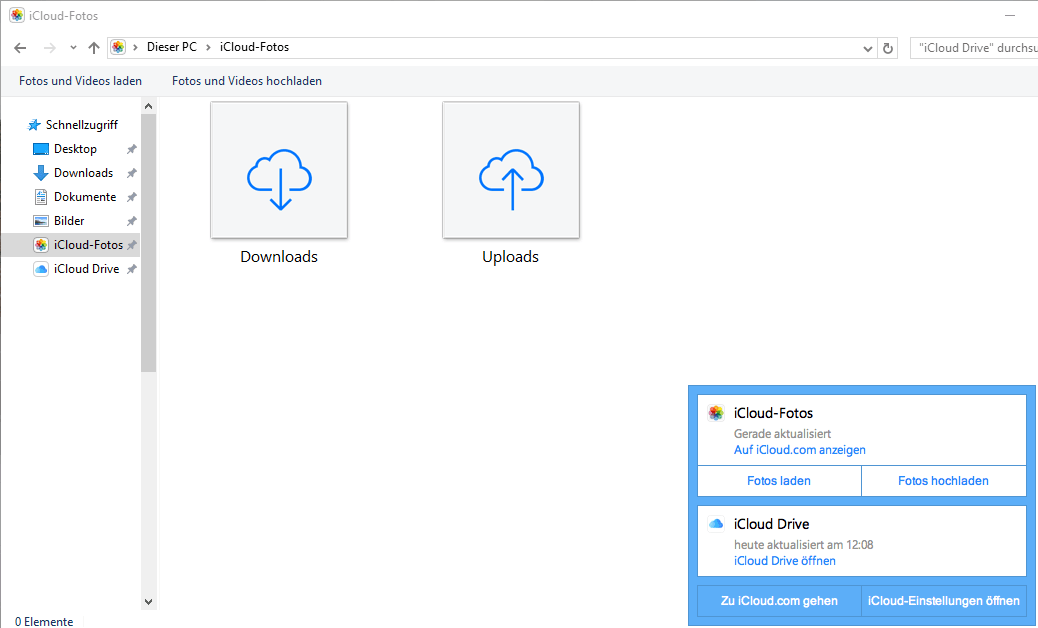
Task: Click 'heute aktualisiert am 12:08' text
Action: [804, 545]
